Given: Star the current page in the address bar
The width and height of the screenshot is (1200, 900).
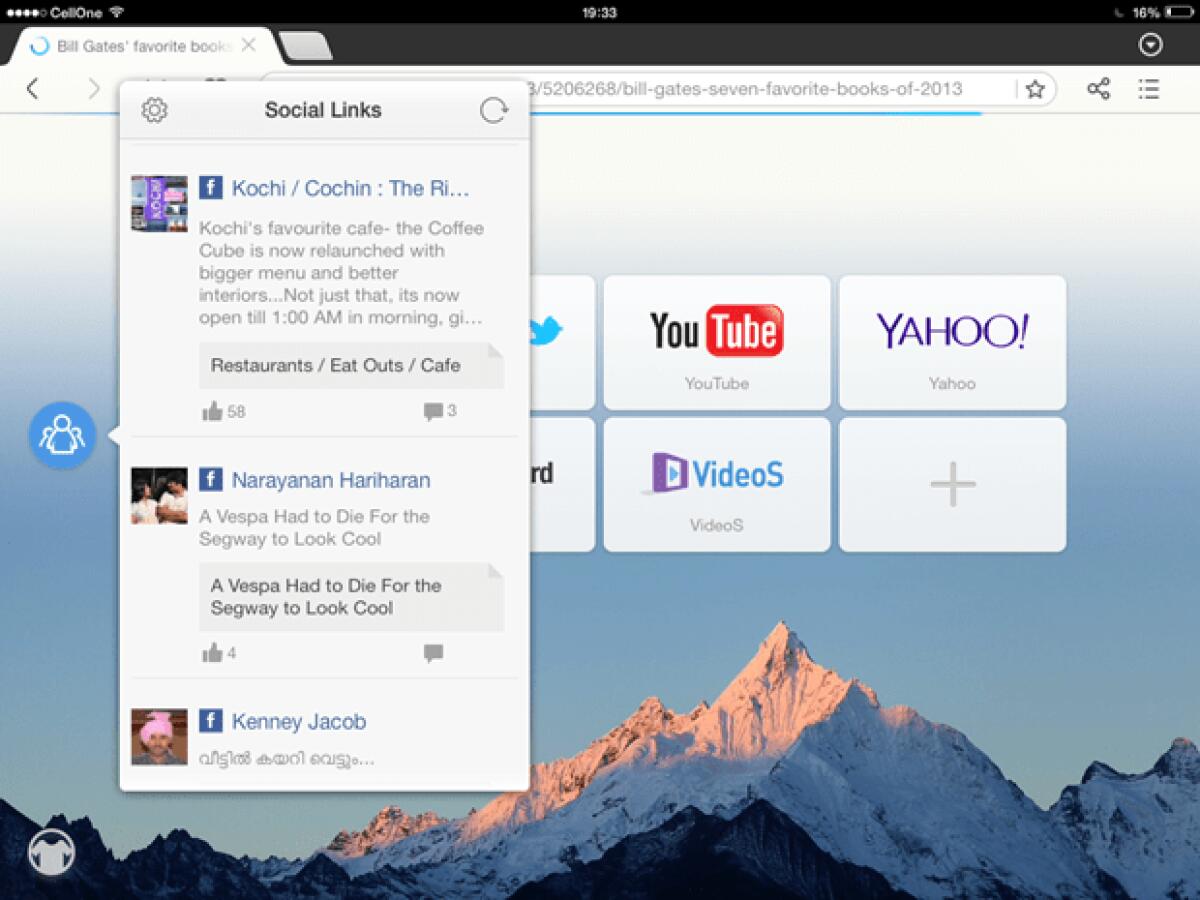Looking at the screenshot, I should coord(1034,89).
